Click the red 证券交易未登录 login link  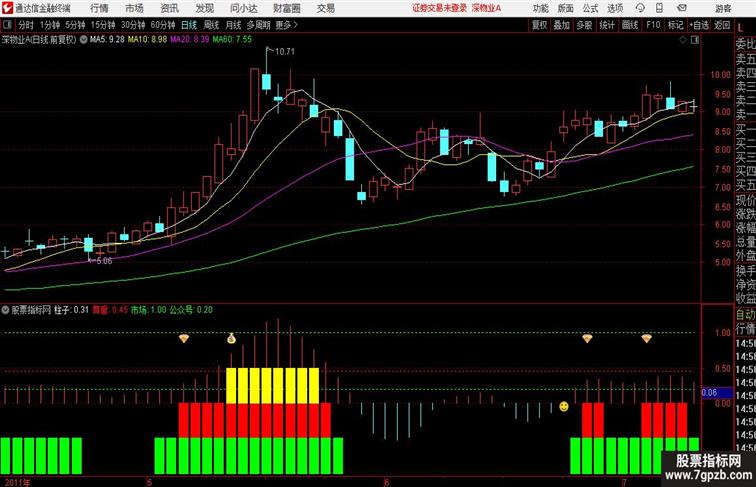click(439, 8)
